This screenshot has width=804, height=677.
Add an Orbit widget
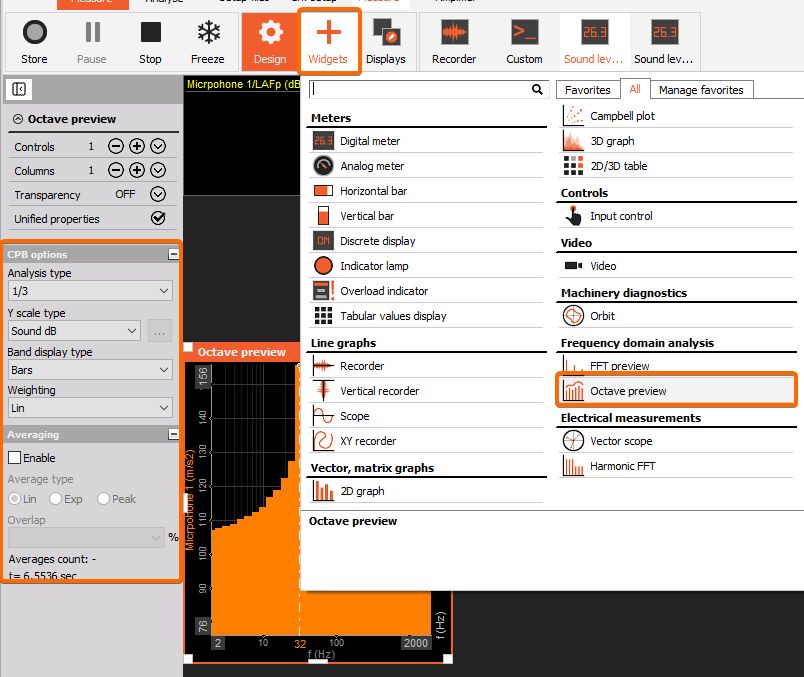677,316
